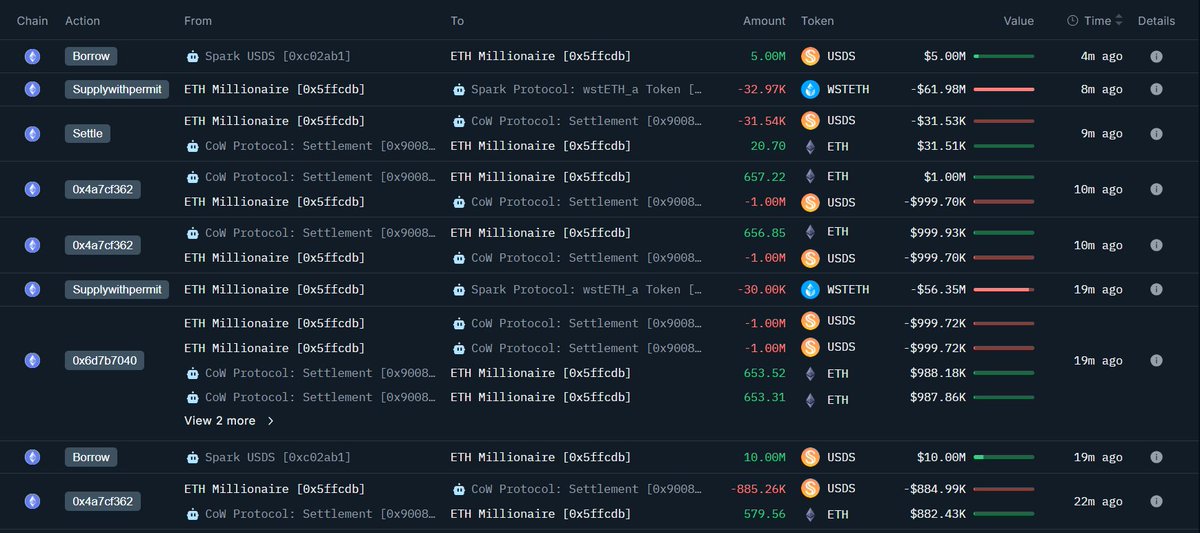Click ETH token icon next to 579.56 amount
The image size is (1200, 533).
810,515
